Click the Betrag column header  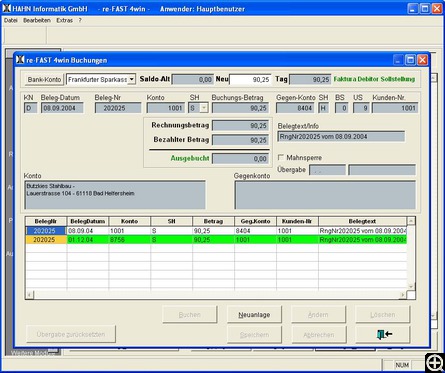click(213, 221)
